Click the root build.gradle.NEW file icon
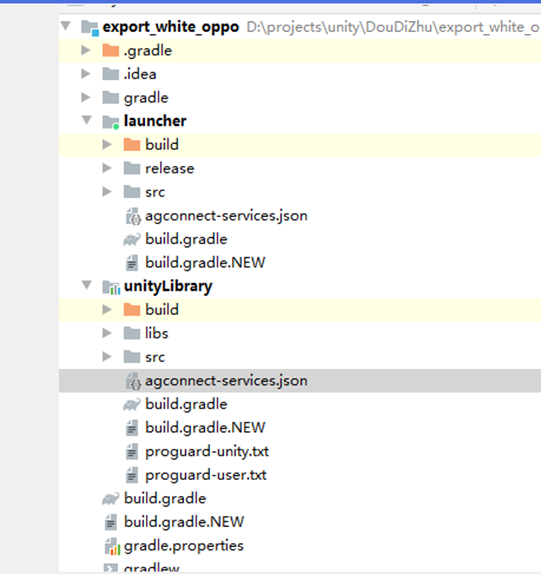541x574 pixels. pyautogui.click(x=111, y=522)
